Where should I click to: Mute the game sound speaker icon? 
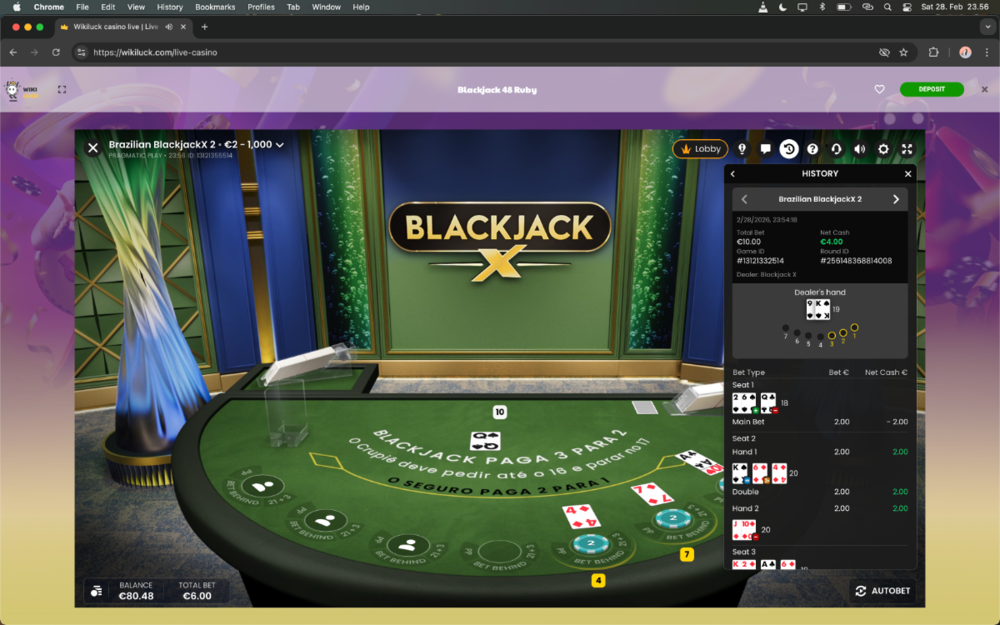click(859, 149)
